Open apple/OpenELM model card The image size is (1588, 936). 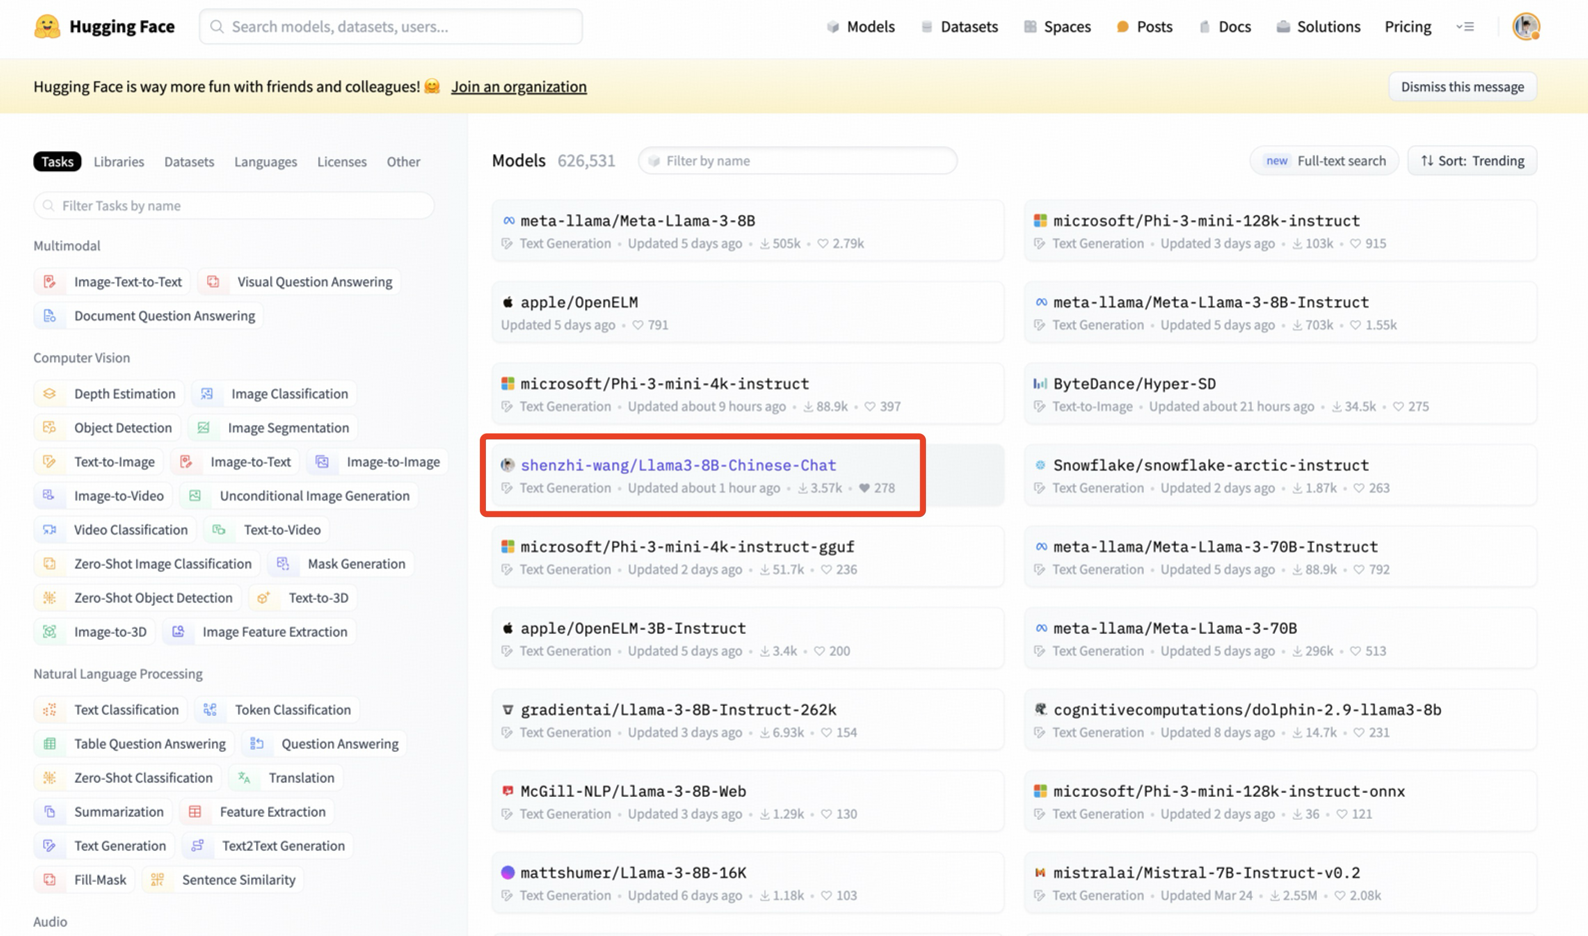[748, 313]
